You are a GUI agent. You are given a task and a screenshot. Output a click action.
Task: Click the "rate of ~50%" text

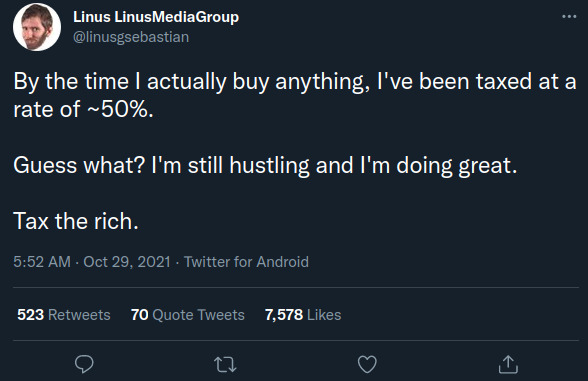tap(83, 109)
